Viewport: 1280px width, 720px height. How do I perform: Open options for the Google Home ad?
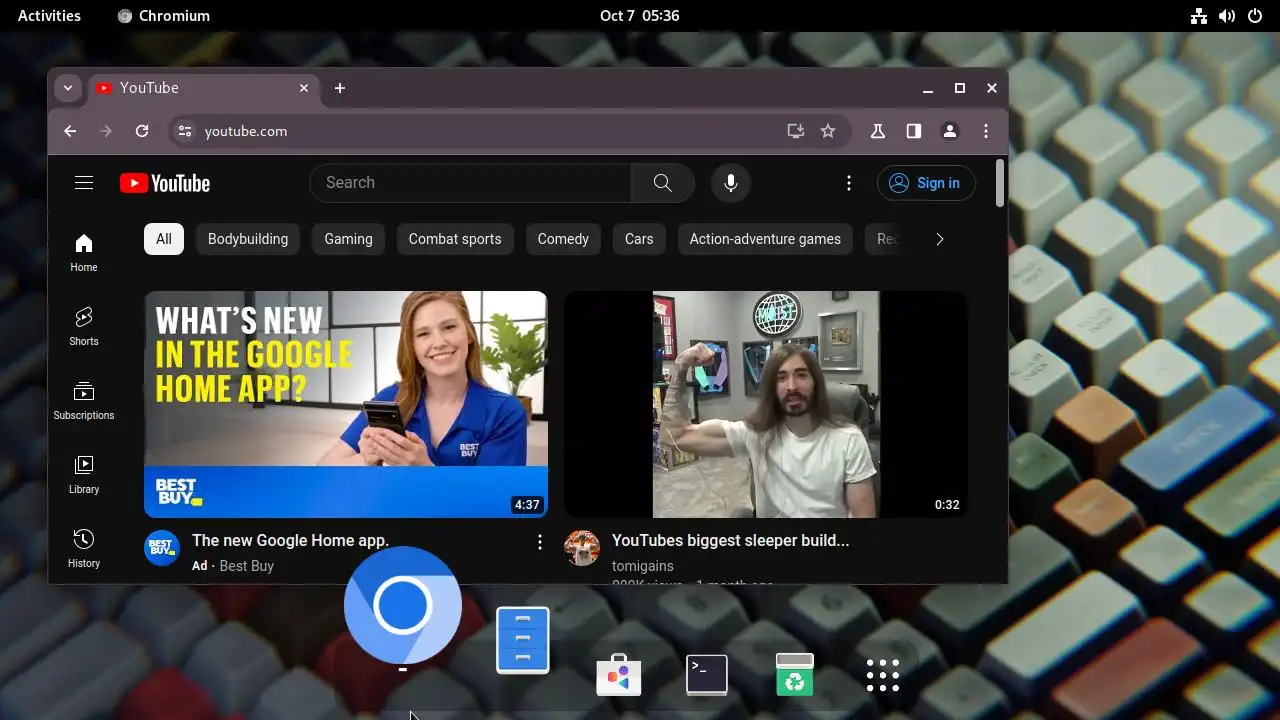click(x=540, y=542)
